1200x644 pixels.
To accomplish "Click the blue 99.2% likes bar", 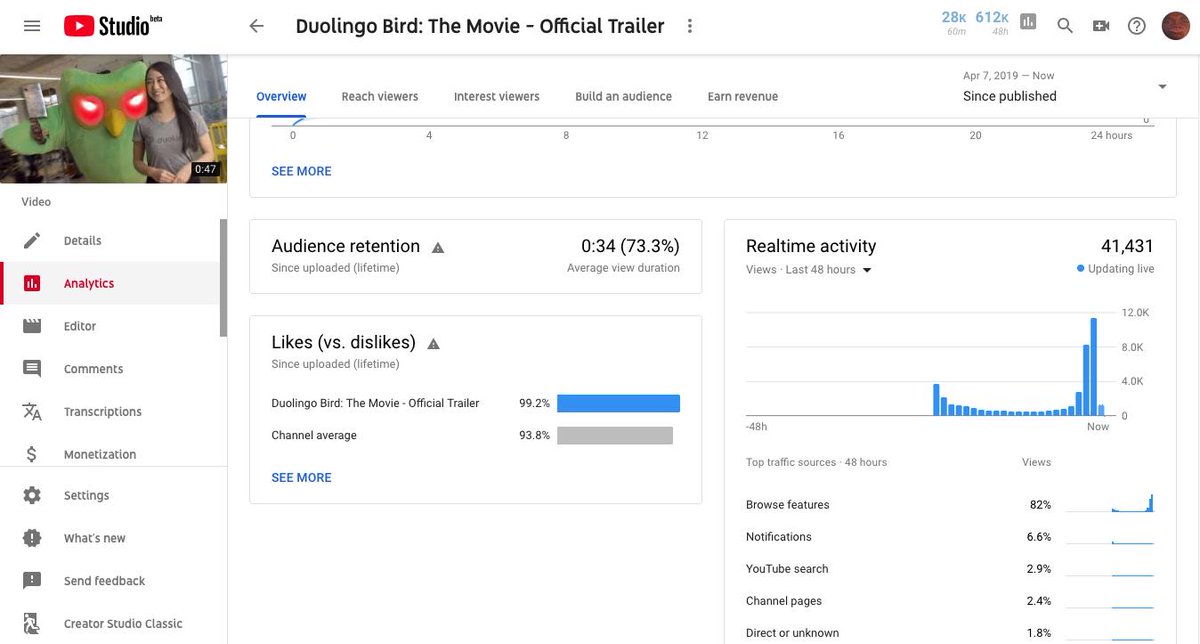I will click(618, 403).
